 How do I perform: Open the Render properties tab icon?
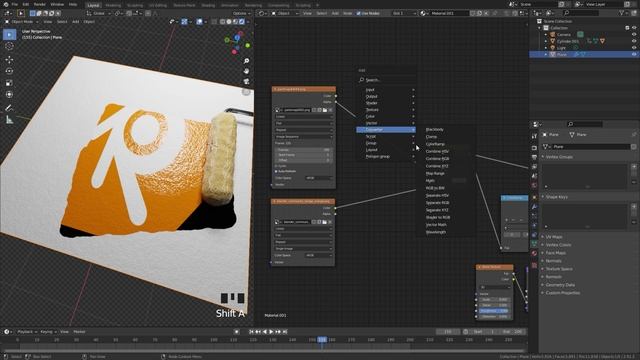(534, 147)
